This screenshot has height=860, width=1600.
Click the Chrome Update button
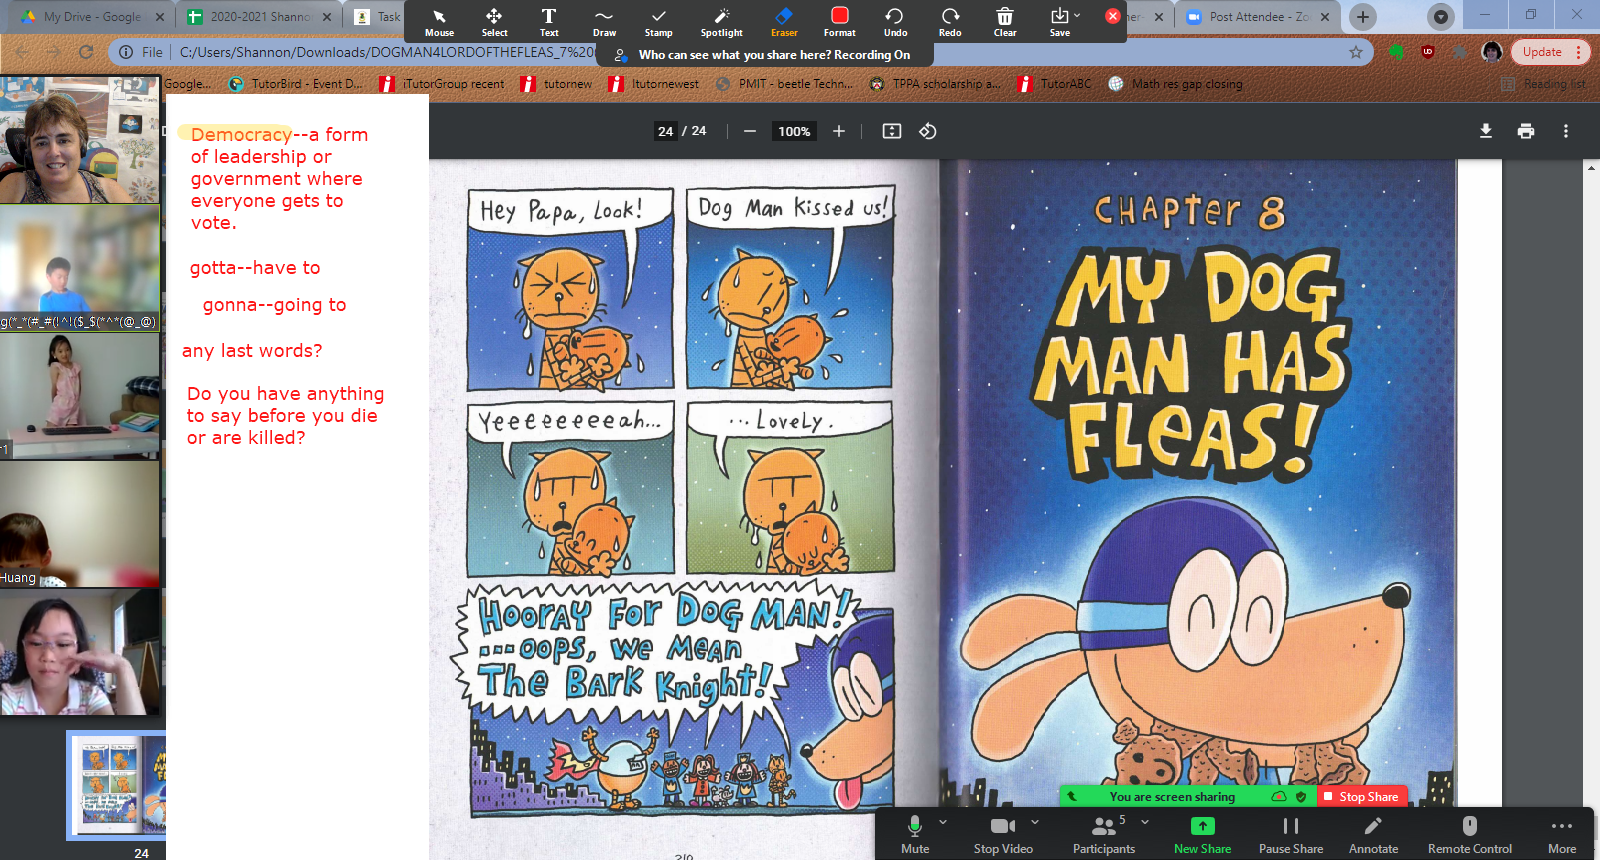point(1541,52)
